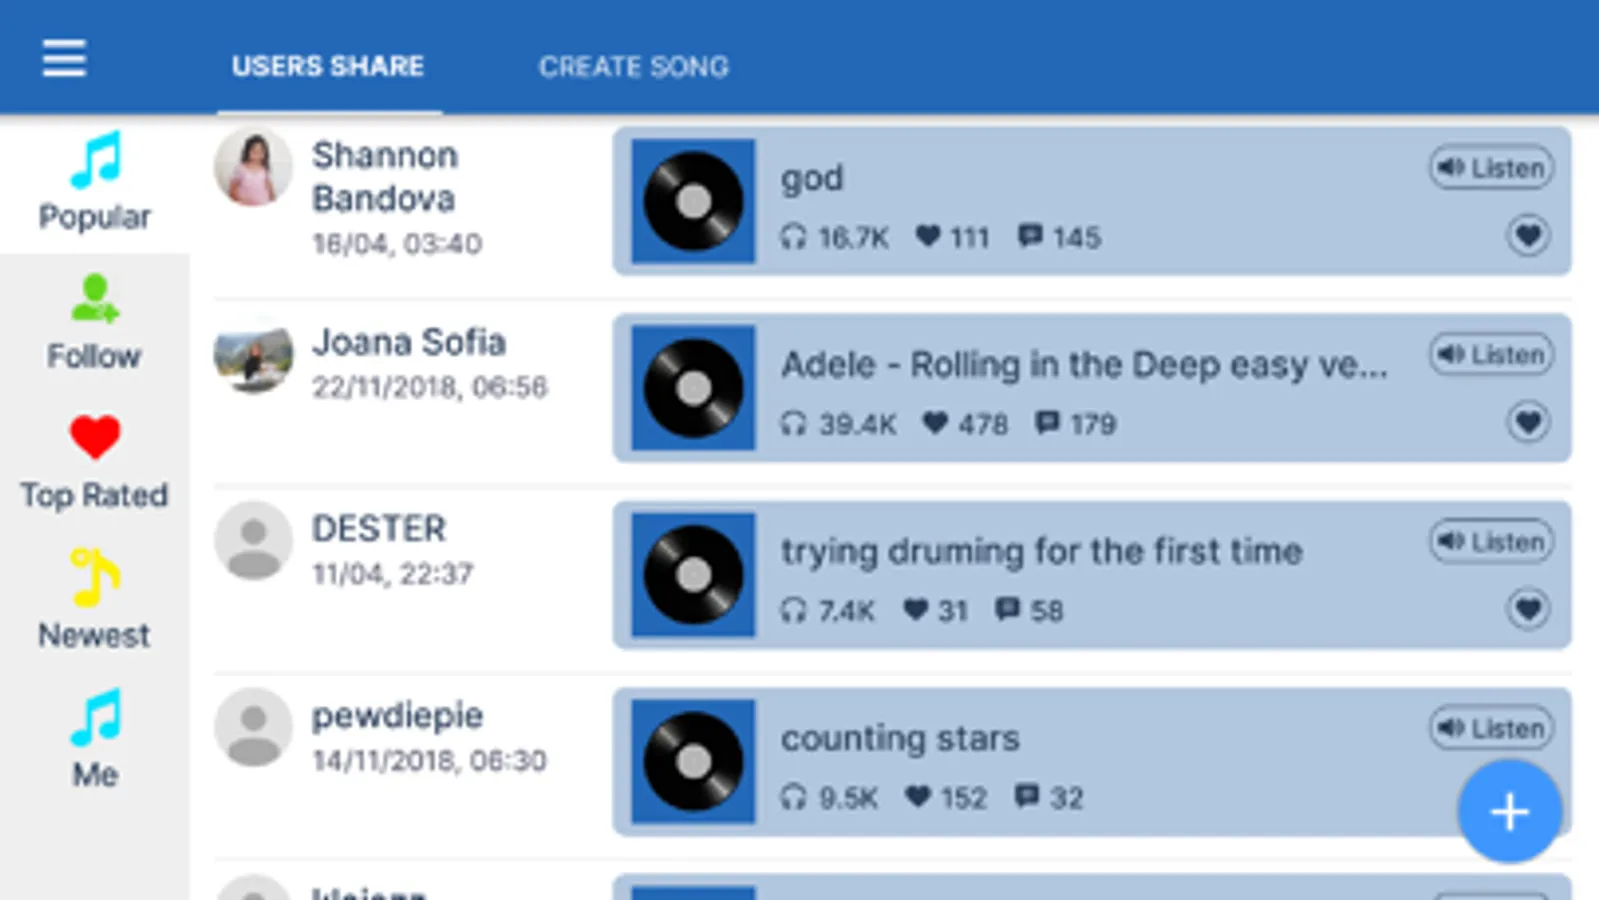Listen to the song 'god'

pyautogui.click(x=1490, y=168)
